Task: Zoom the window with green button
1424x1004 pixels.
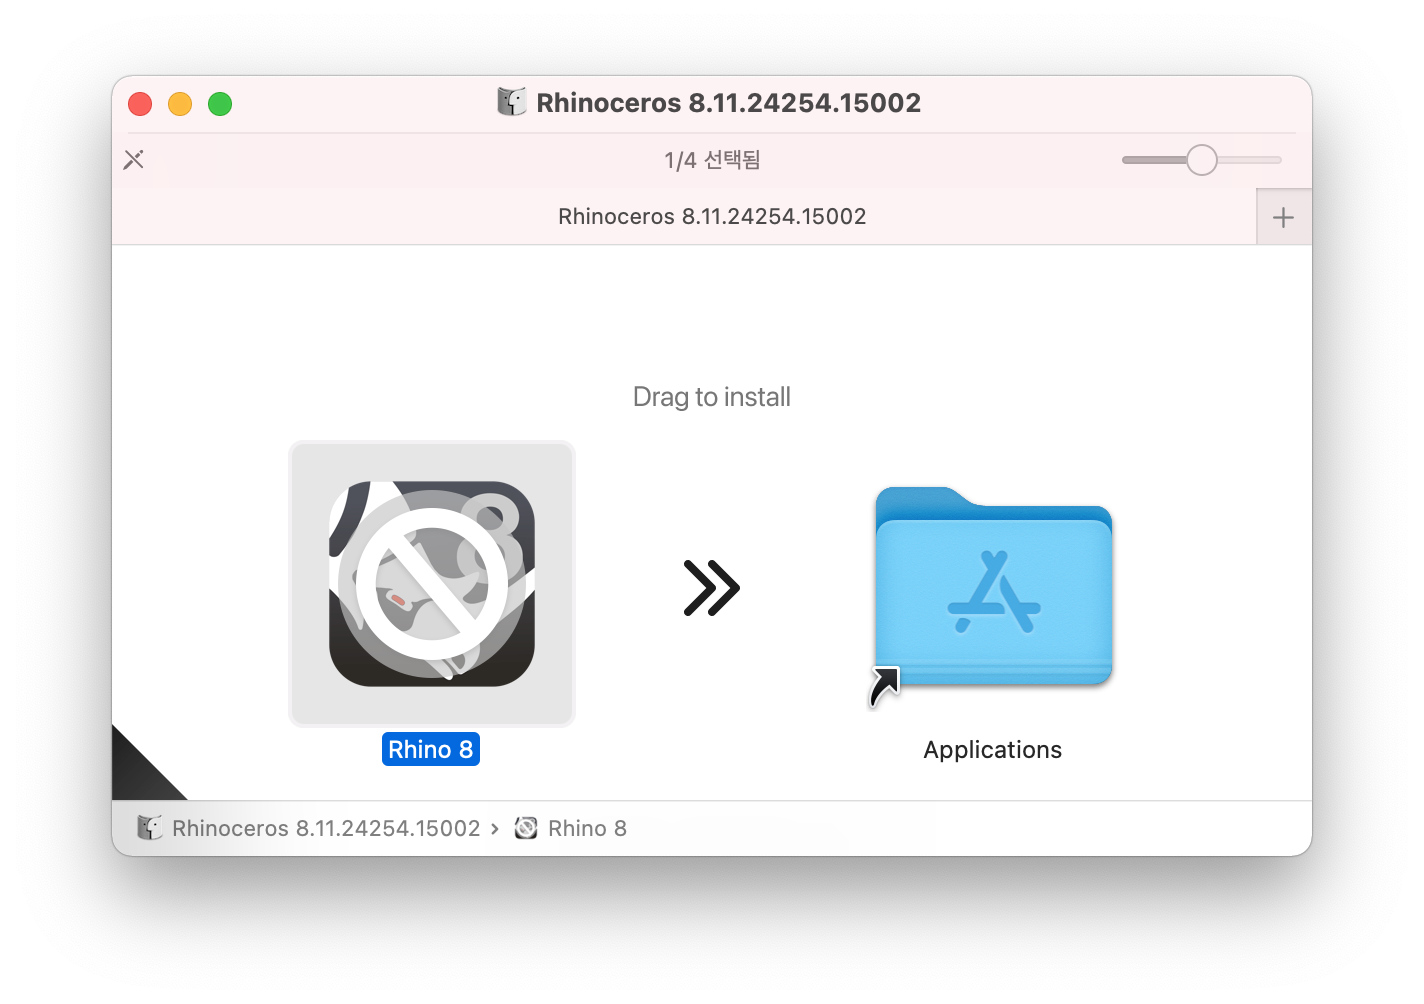Action: 220,104
